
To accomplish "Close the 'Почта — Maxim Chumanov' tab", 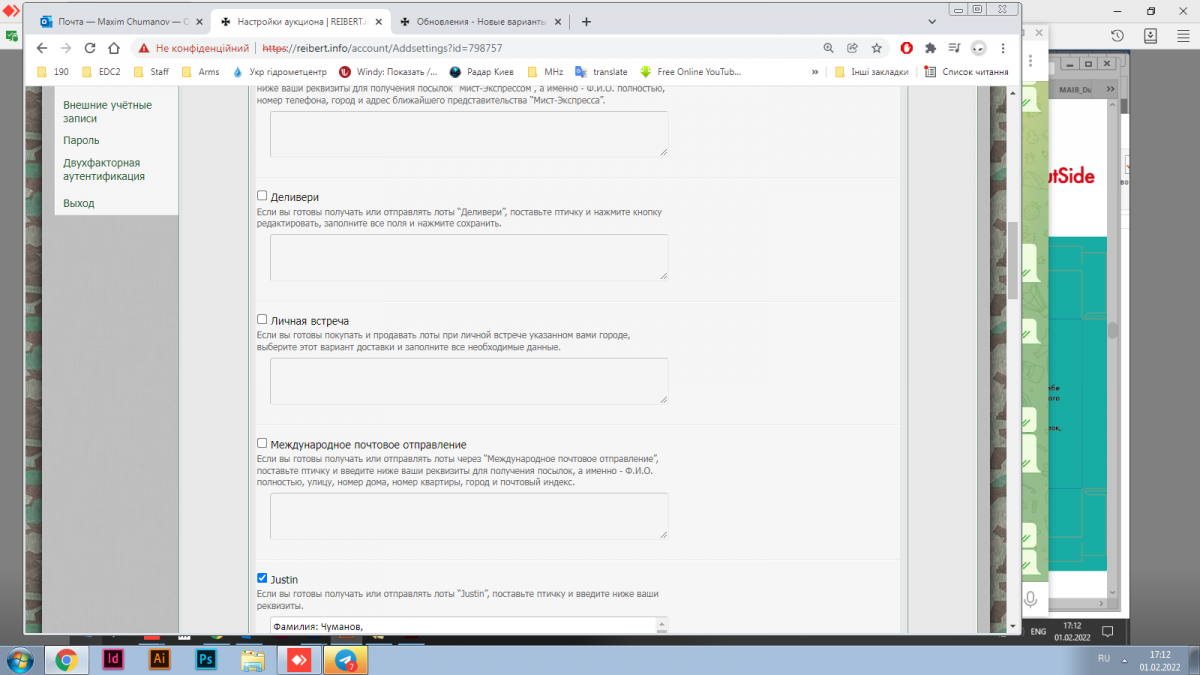I will (197, 21).
